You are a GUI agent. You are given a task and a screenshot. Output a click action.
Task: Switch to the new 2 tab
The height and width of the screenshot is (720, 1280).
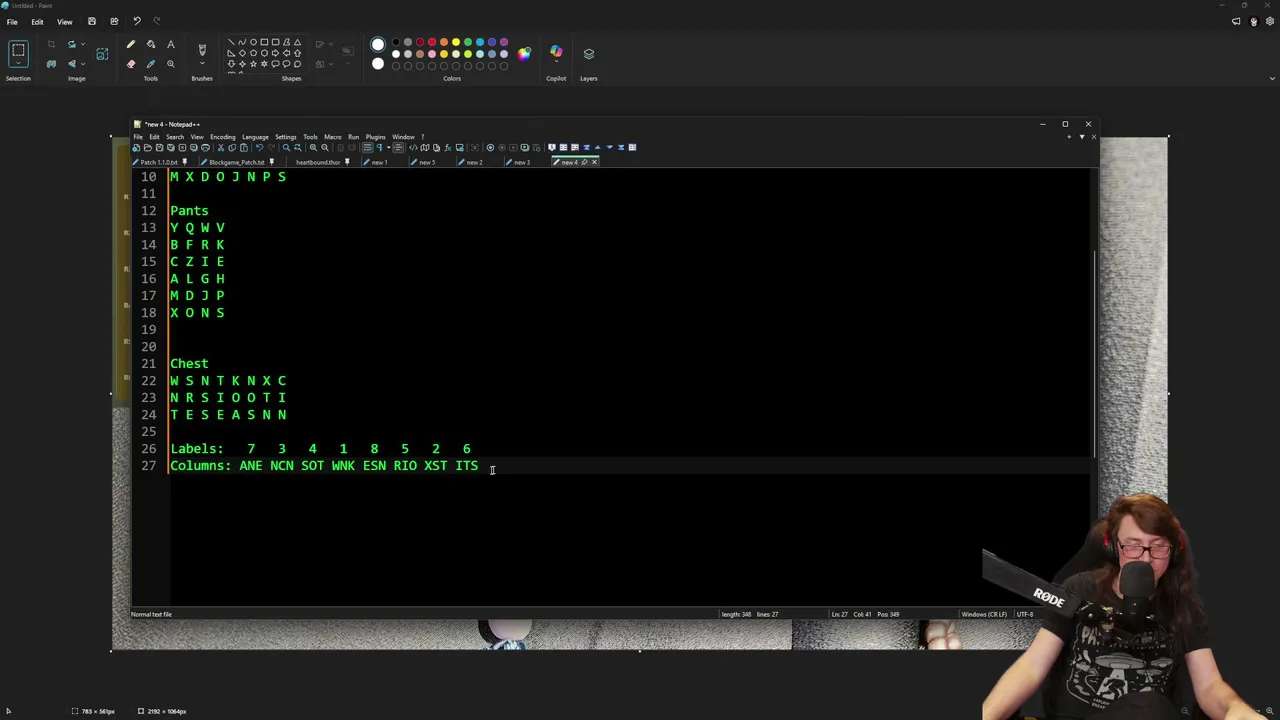(x=474, y=162)
